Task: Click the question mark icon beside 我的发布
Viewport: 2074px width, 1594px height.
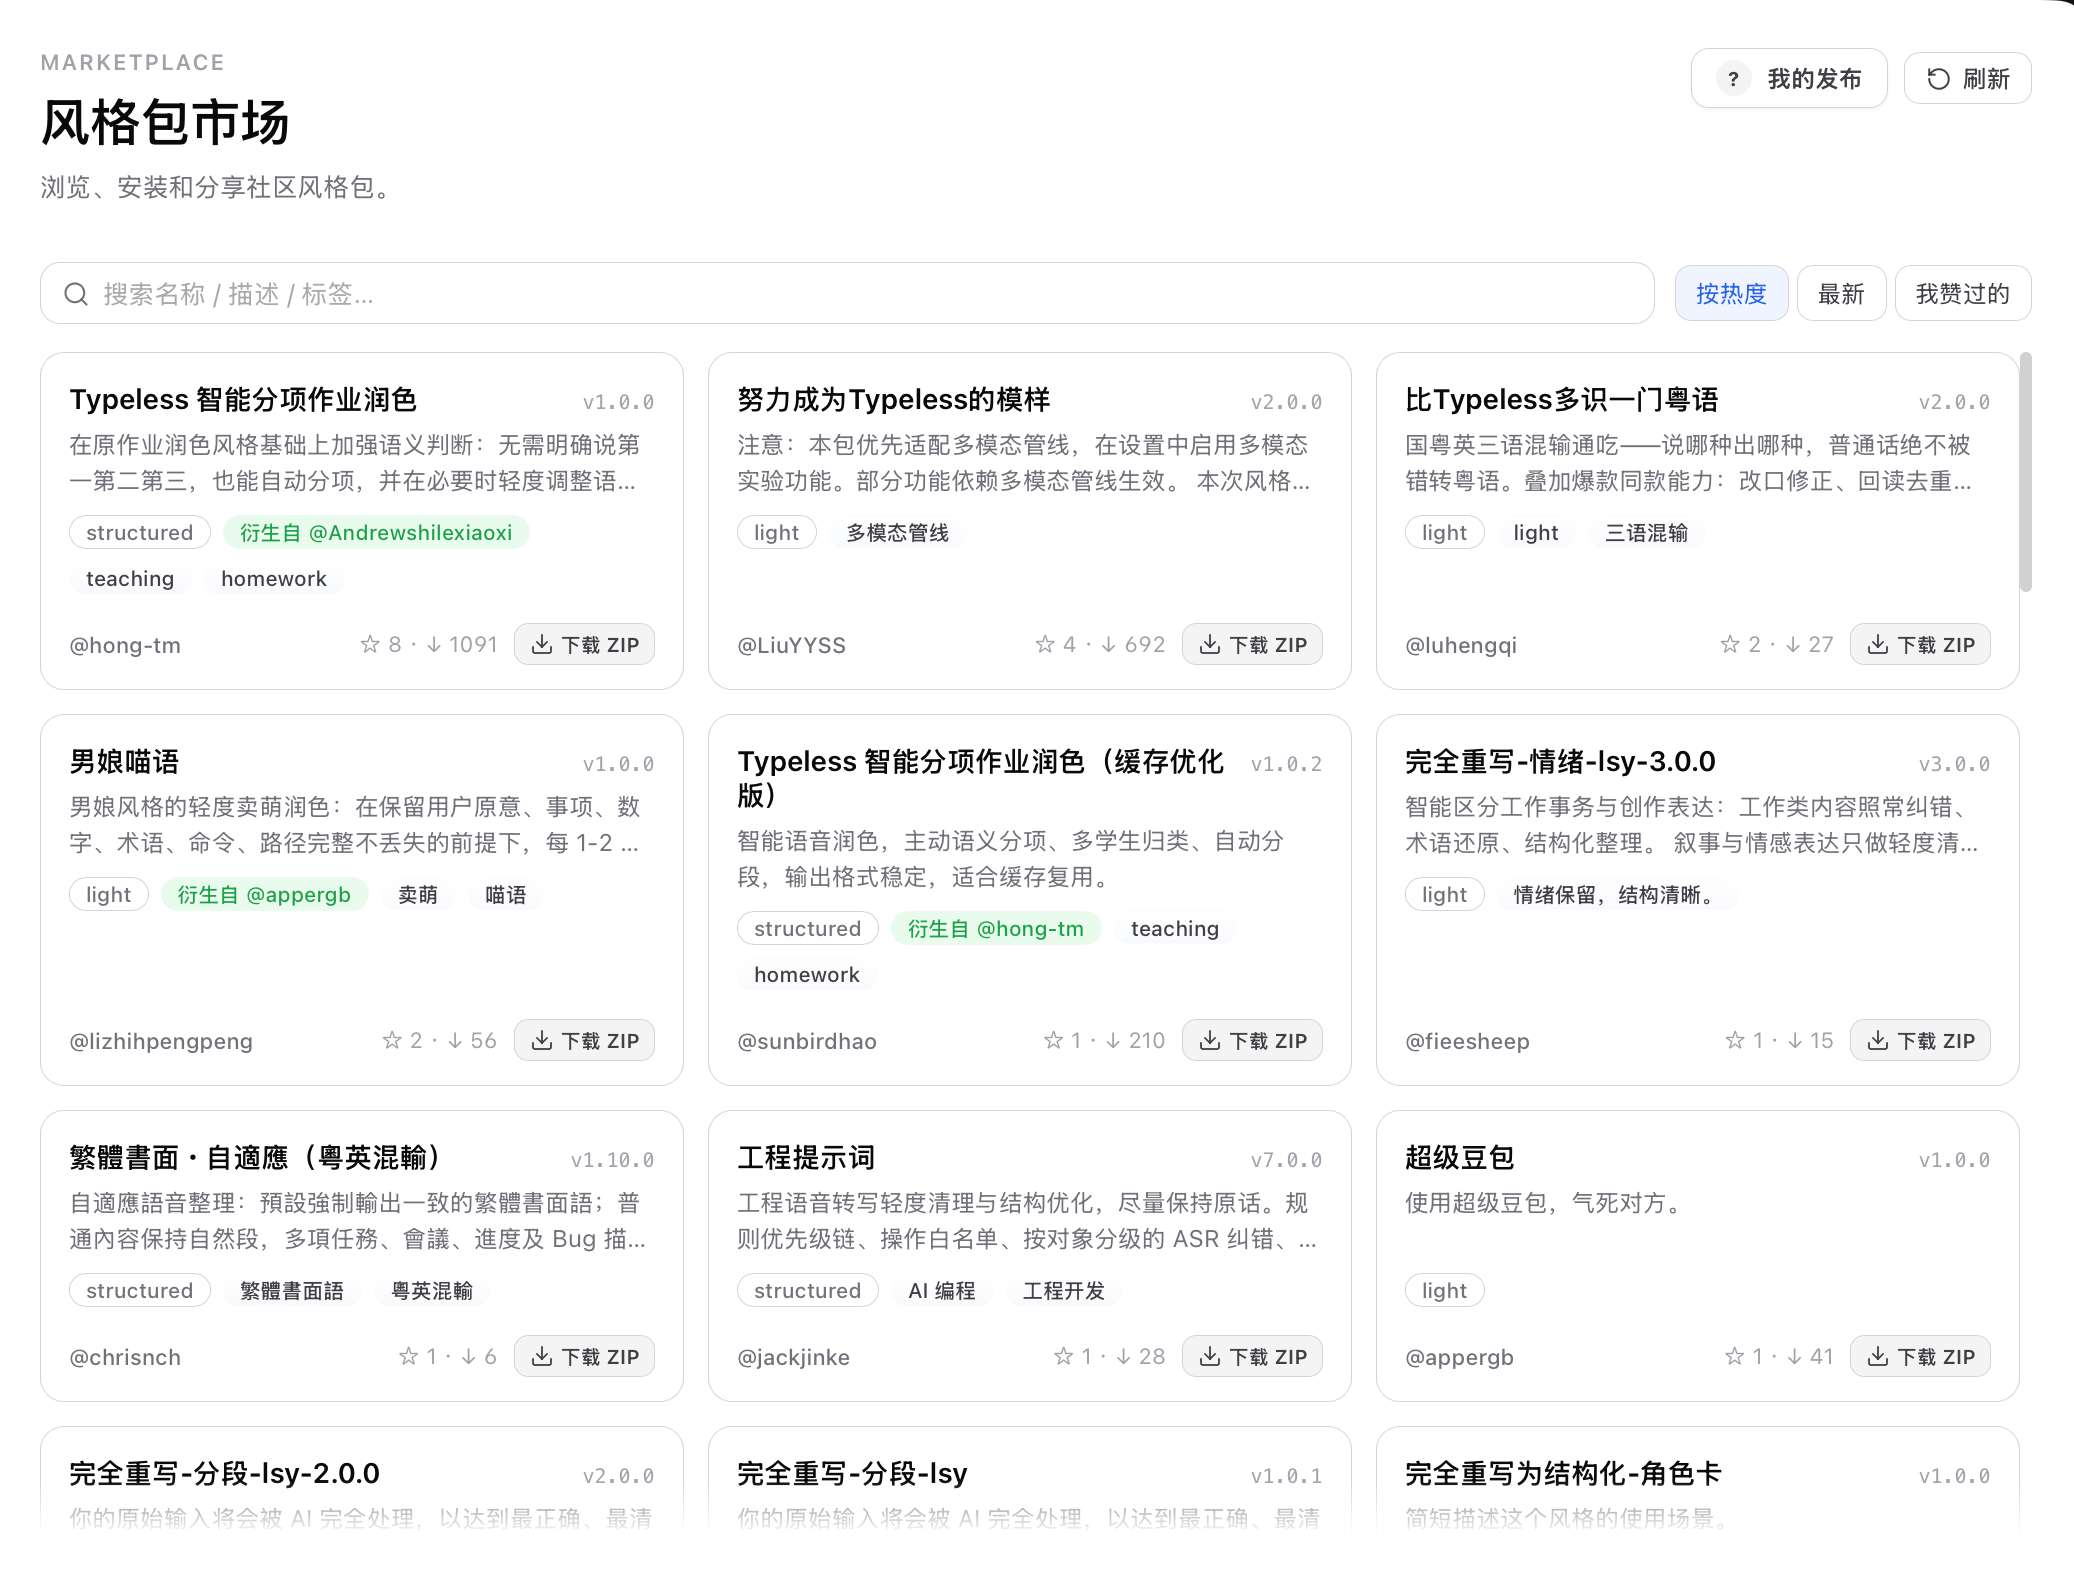Action: coord(1733,79)
